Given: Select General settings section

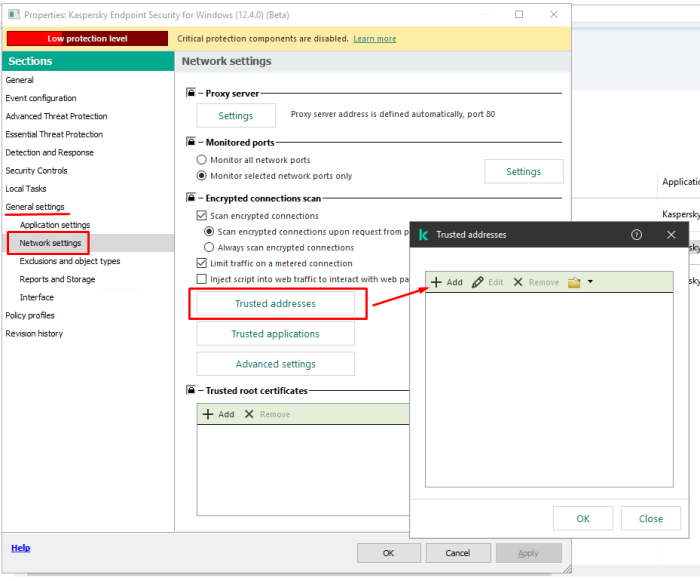Looking at the screenshot, I should (x=35, y=207).
